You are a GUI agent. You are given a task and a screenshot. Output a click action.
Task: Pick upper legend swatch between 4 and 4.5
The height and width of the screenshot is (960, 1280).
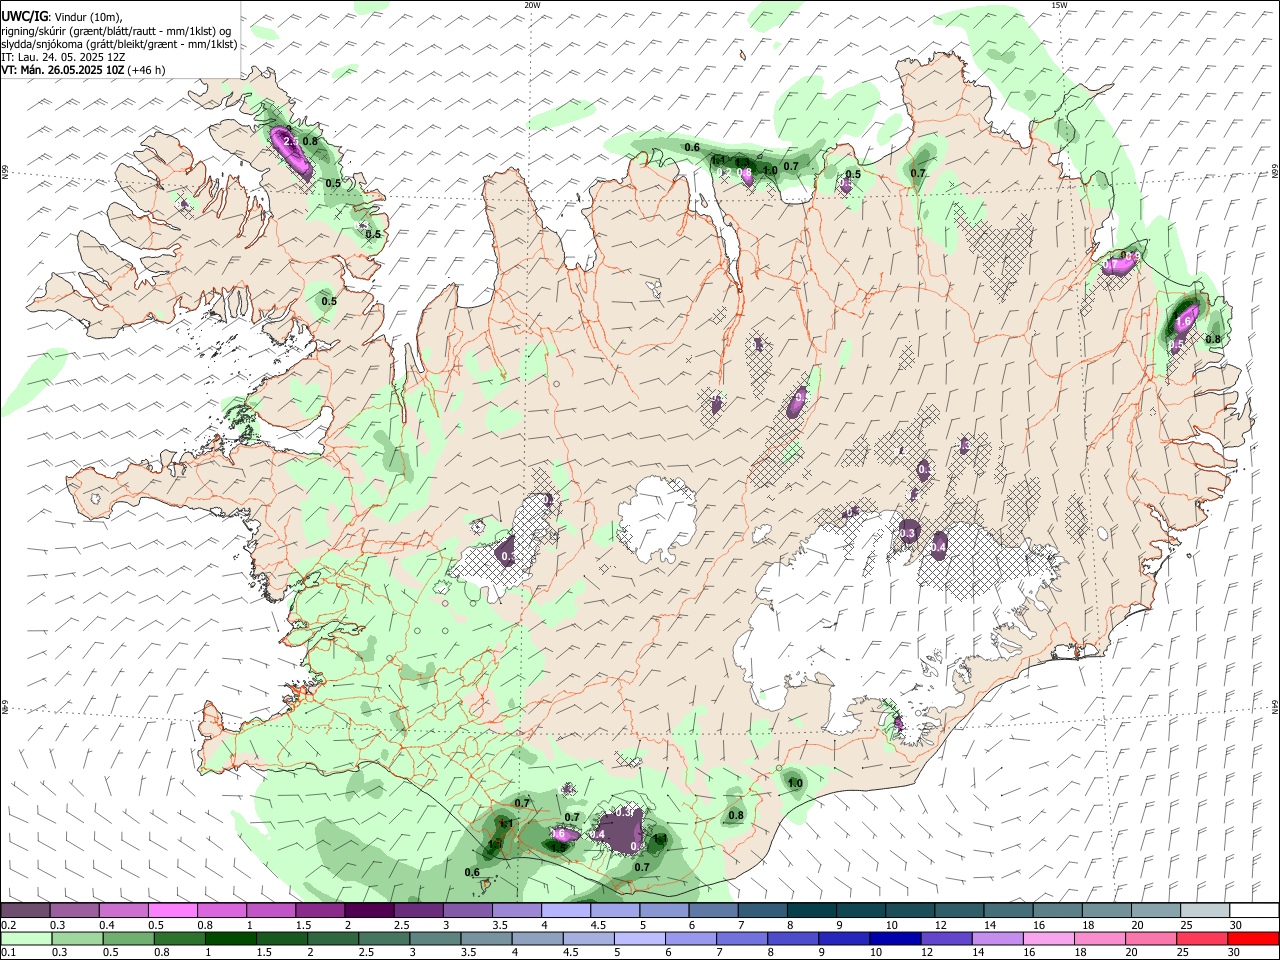566,911
